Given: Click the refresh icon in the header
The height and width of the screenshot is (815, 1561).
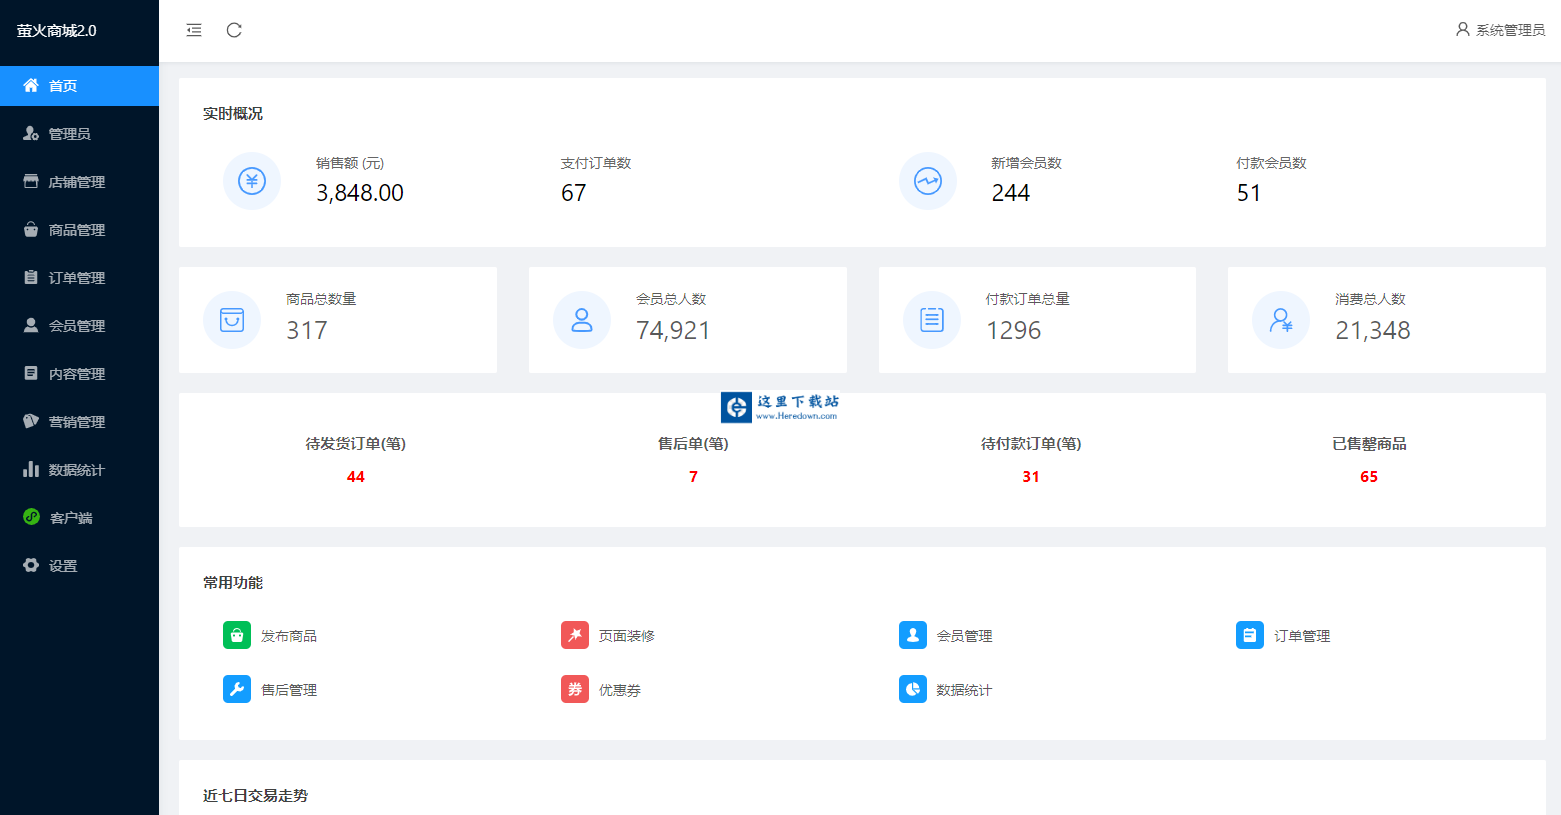Looking at the screenshot, I should point(233,30).
